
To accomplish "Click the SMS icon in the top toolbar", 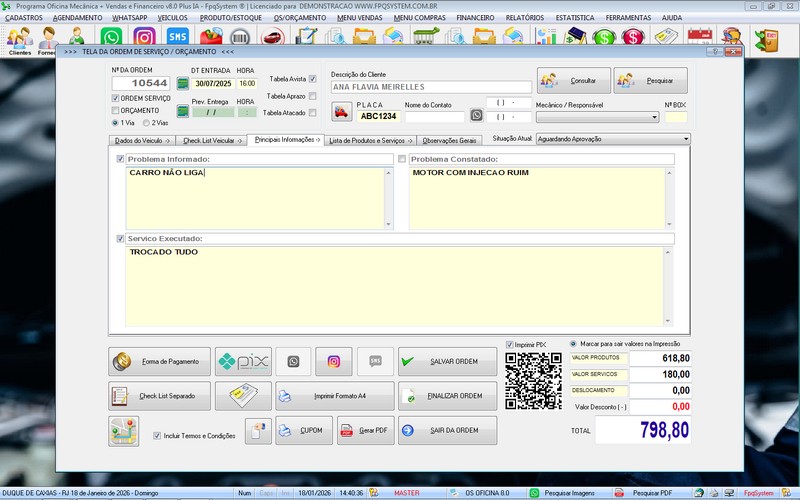I will (x=177, y=38).
